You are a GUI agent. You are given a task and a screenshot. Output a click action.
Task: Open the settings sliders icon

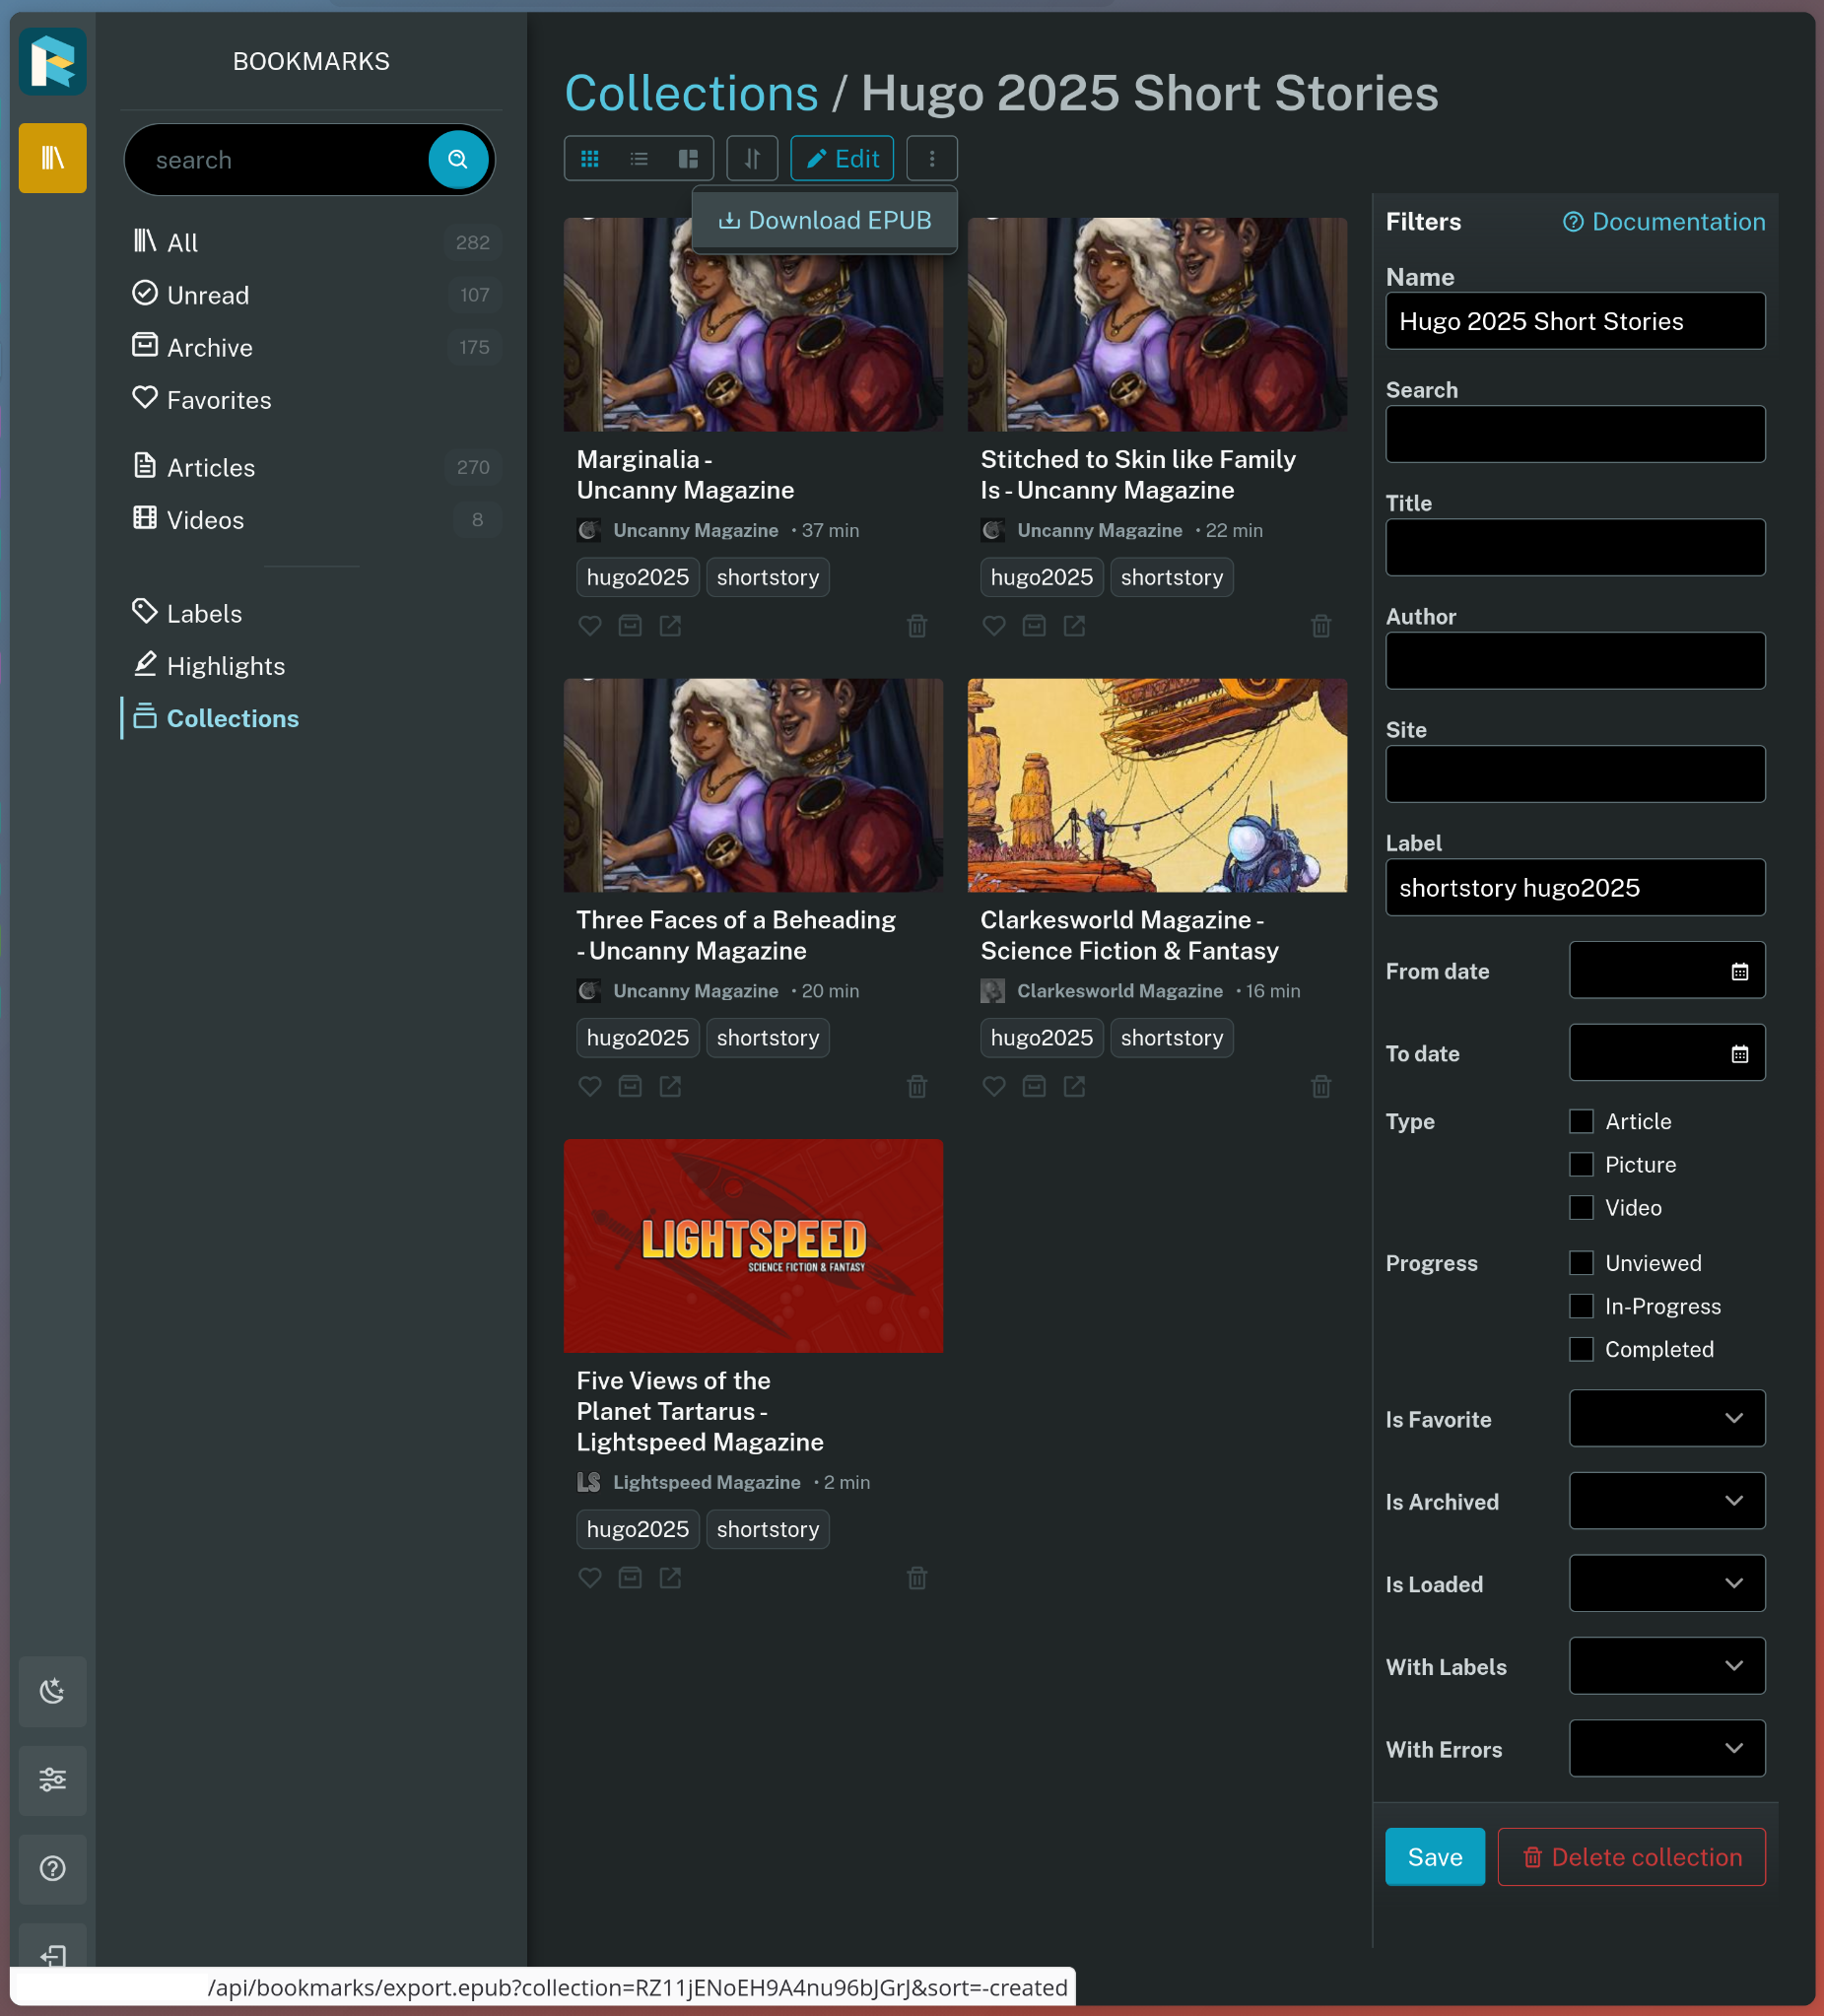point(52,1781)
